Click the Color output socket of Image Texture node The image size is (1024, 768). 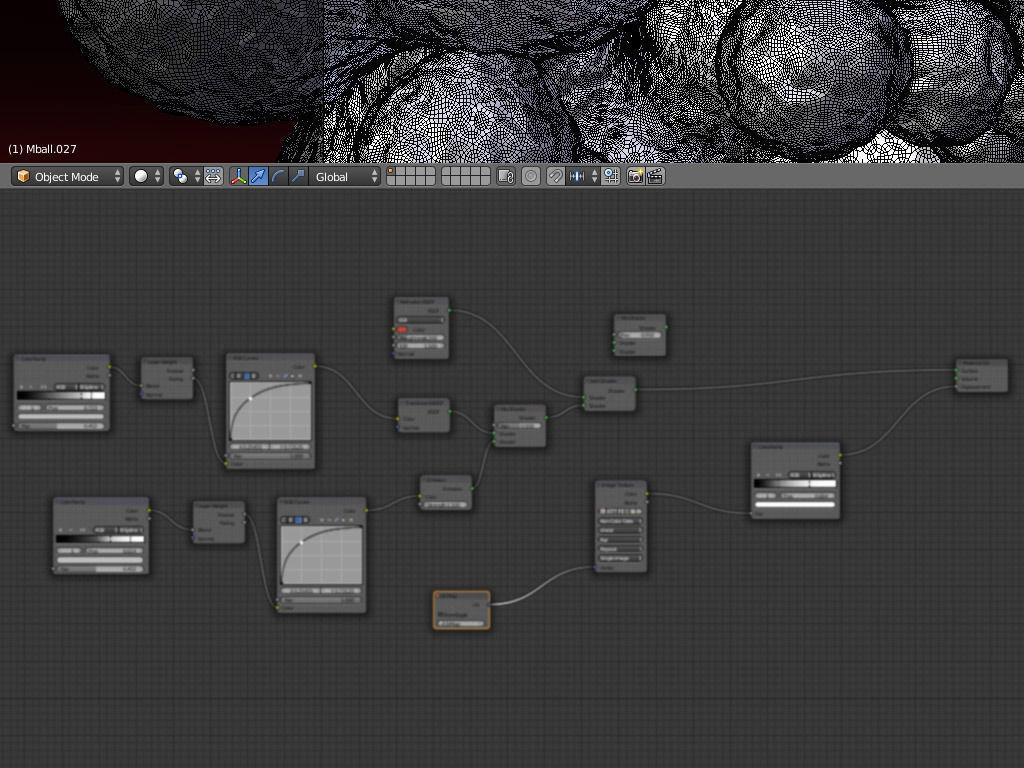click(647, 494)
